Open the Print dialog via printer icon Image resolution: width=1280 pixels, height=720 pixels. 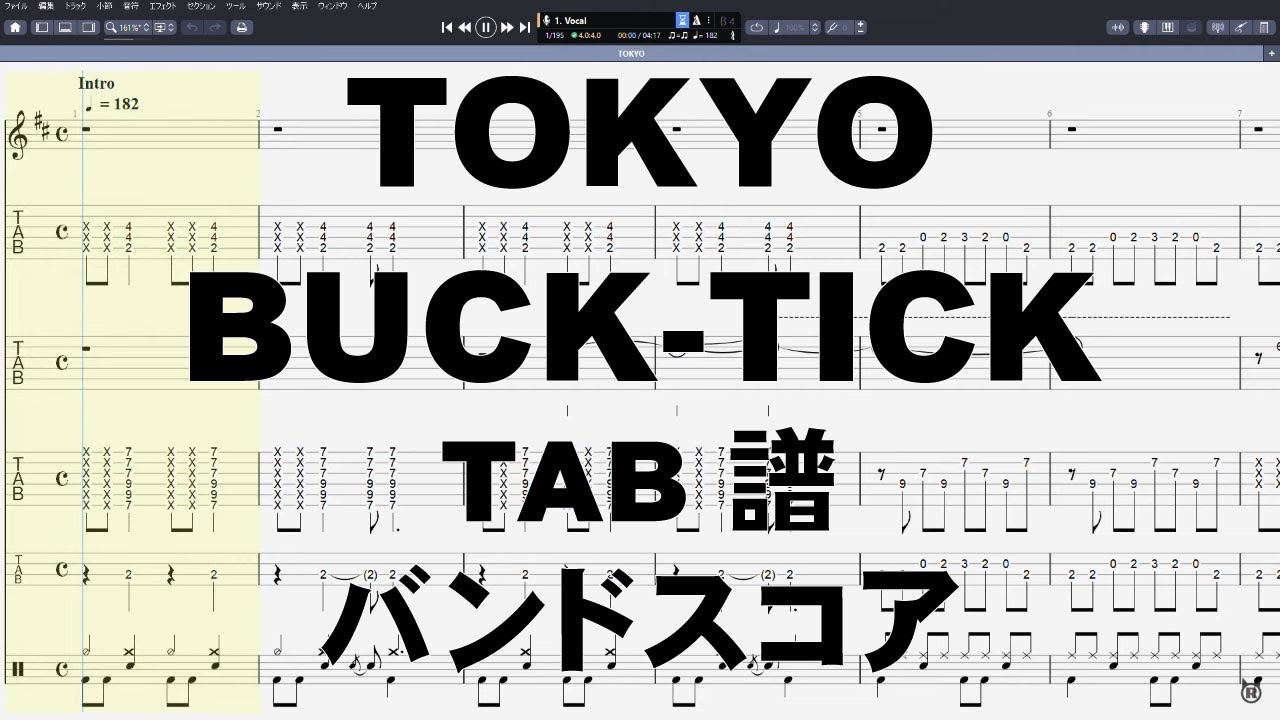coord(241,27)
